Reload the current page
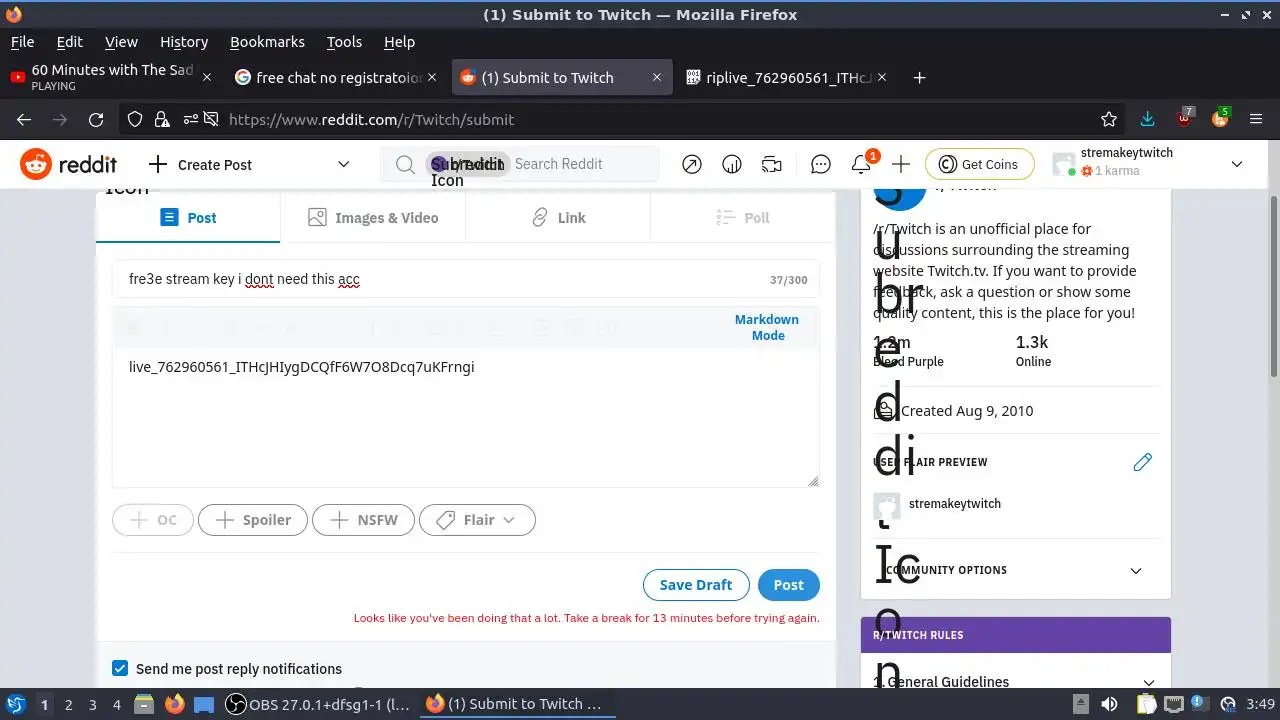 [96, 119]
